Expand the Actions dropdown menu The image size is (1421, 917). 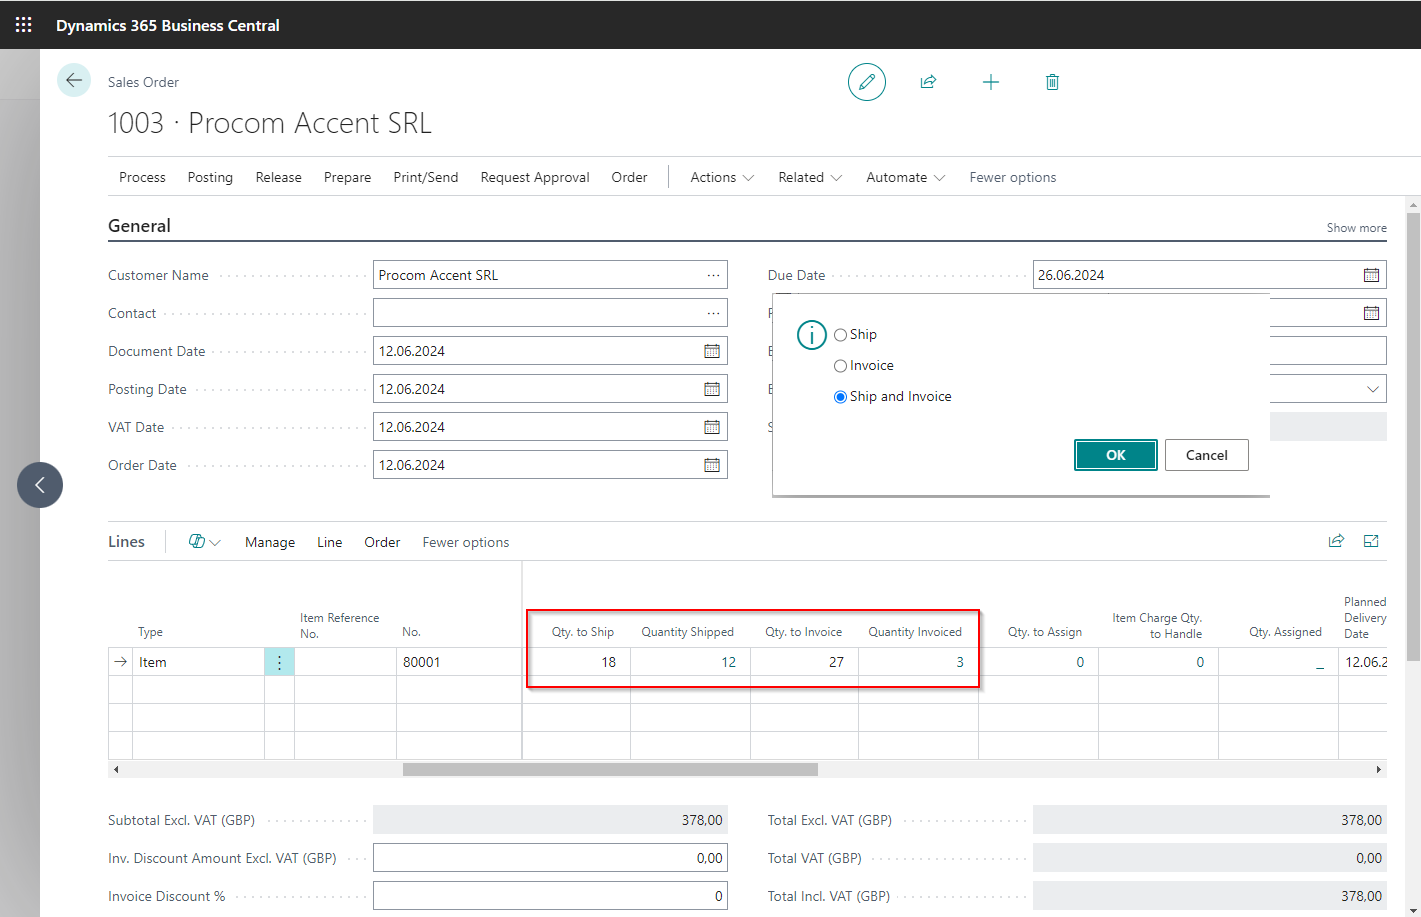pos(722,177)
